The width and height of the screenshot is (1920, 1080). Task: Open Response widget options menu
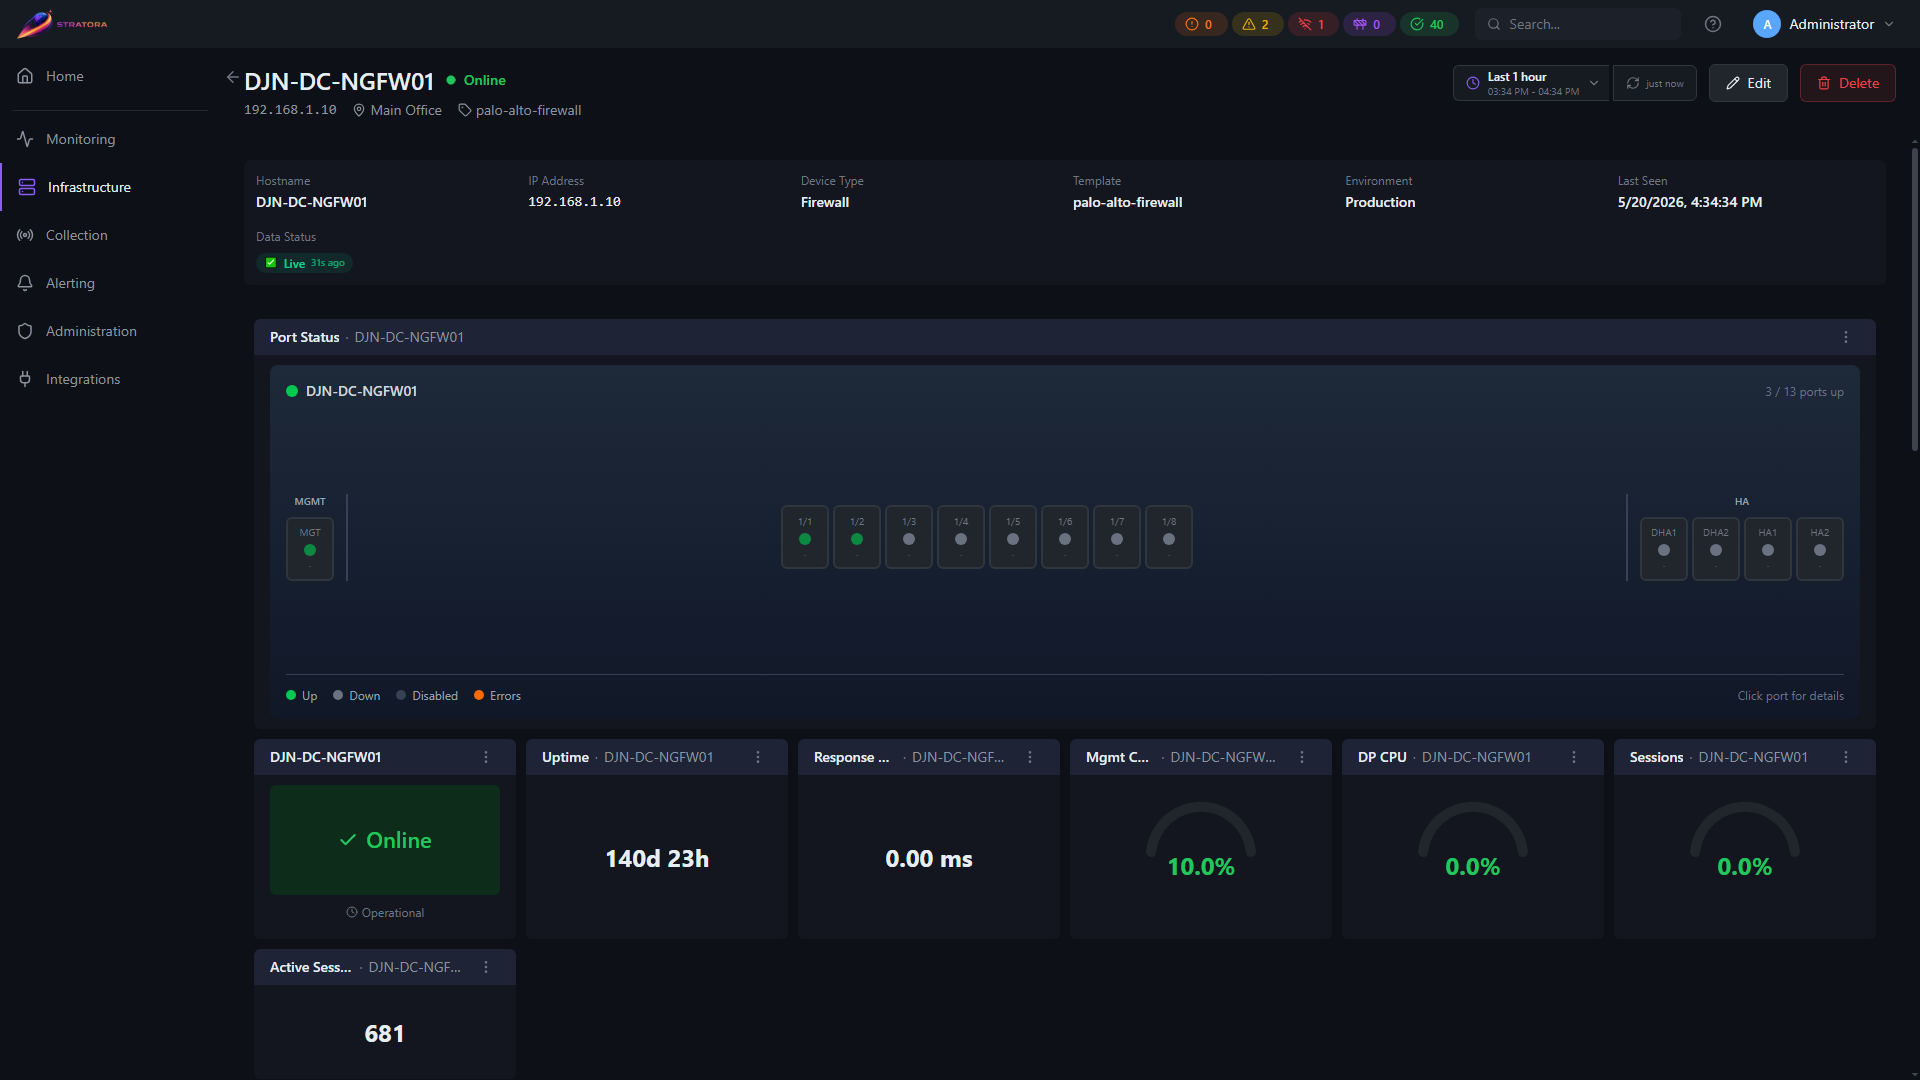click(x=1030, y=757)
